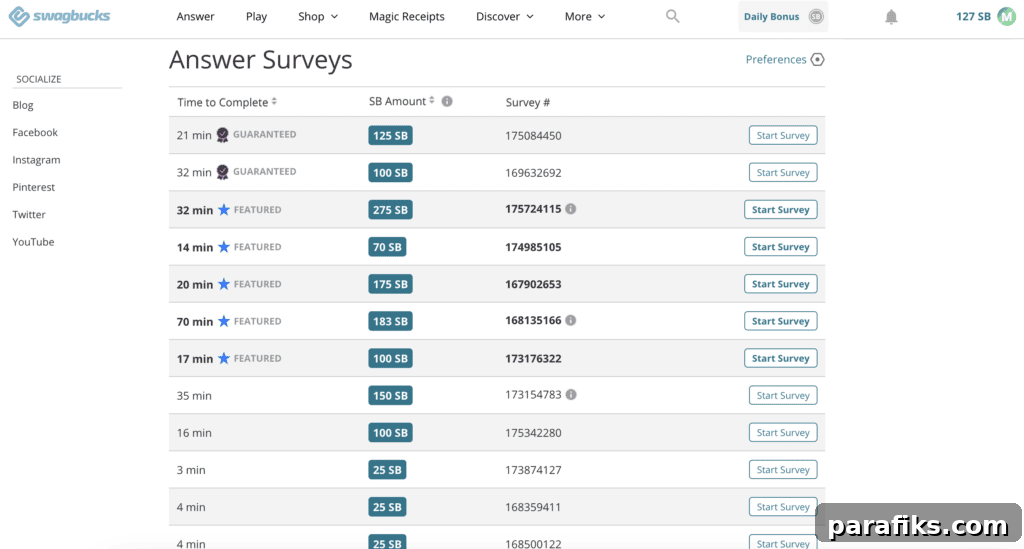
Task: Click the featured star on 14 min row
Action: (x=224, y=247)
